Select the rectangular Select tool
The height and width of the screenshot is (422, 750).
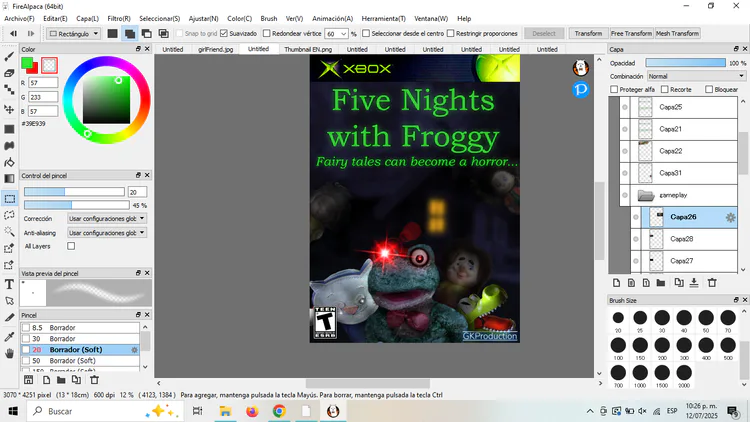click(9, 199)
